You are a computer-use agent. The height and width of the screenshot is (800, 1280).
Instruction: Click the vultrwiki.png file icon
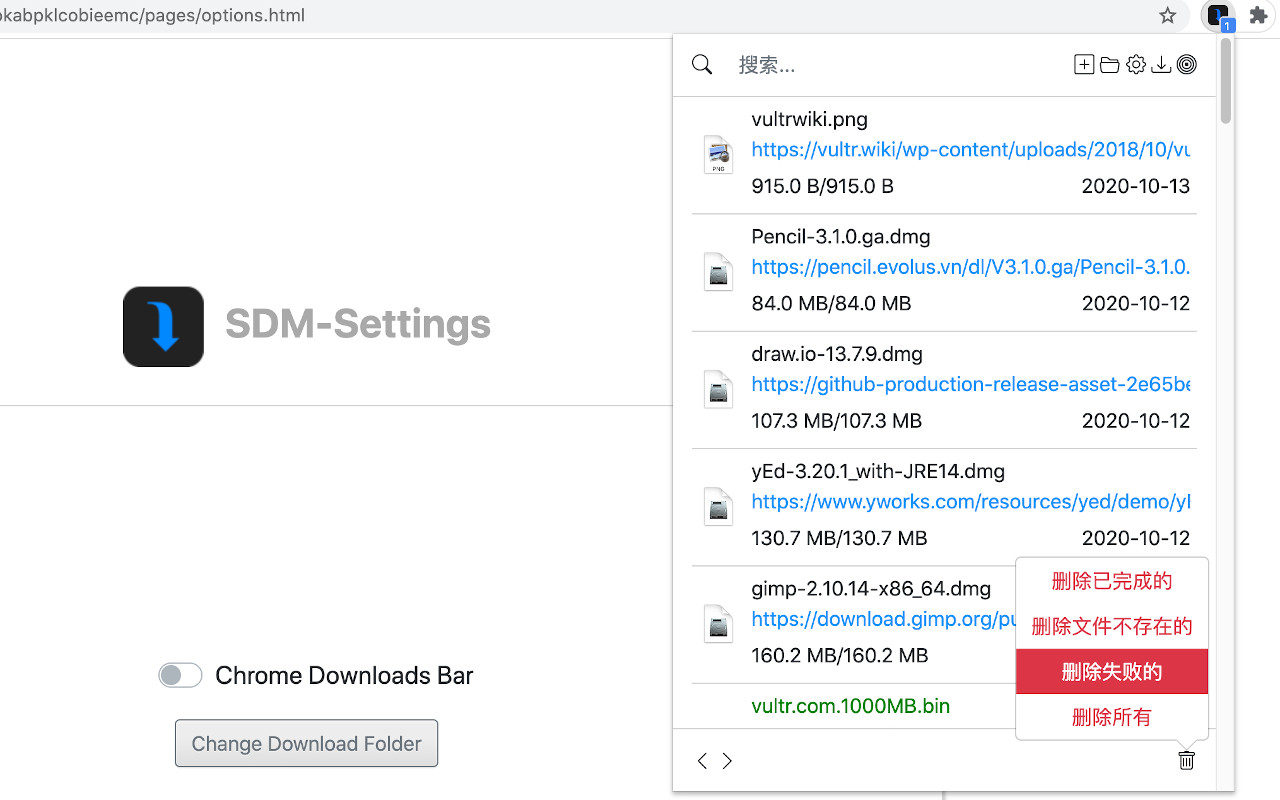(x=718, y=155)
